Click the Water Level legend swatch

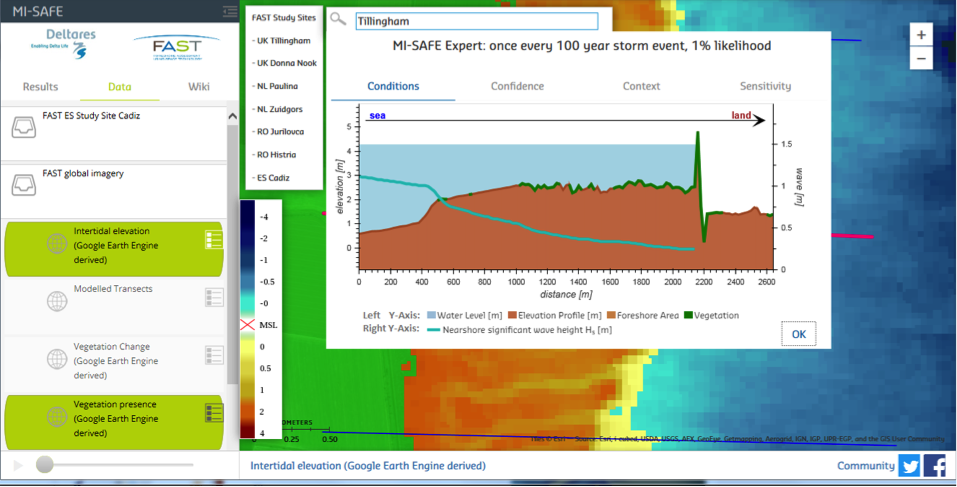(x=430, y=316)
